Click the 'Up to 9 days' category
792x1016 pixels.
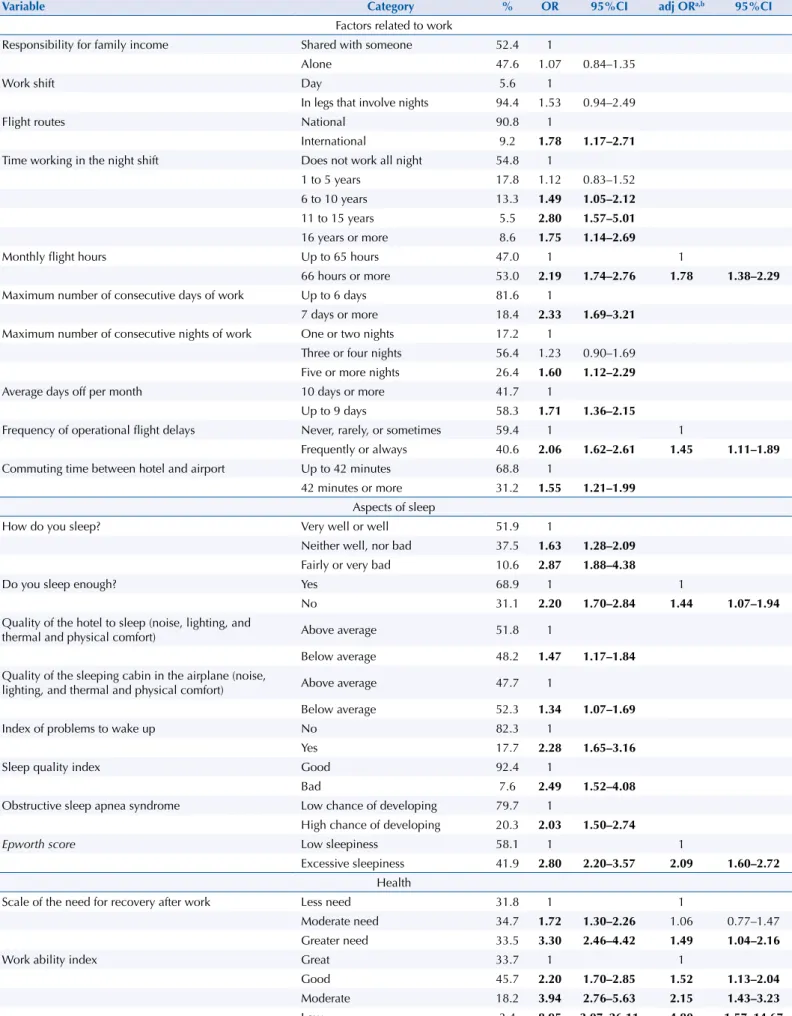click(333, 411)
